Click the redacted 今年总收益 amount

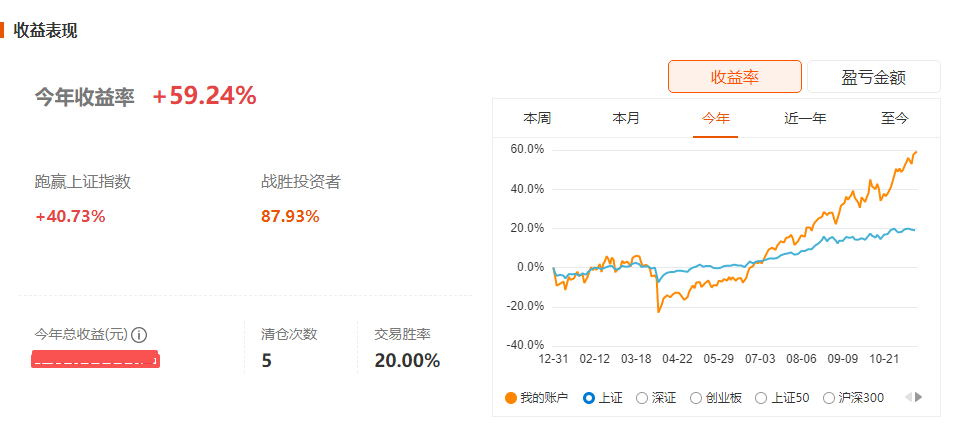click(x=96, y=359)
